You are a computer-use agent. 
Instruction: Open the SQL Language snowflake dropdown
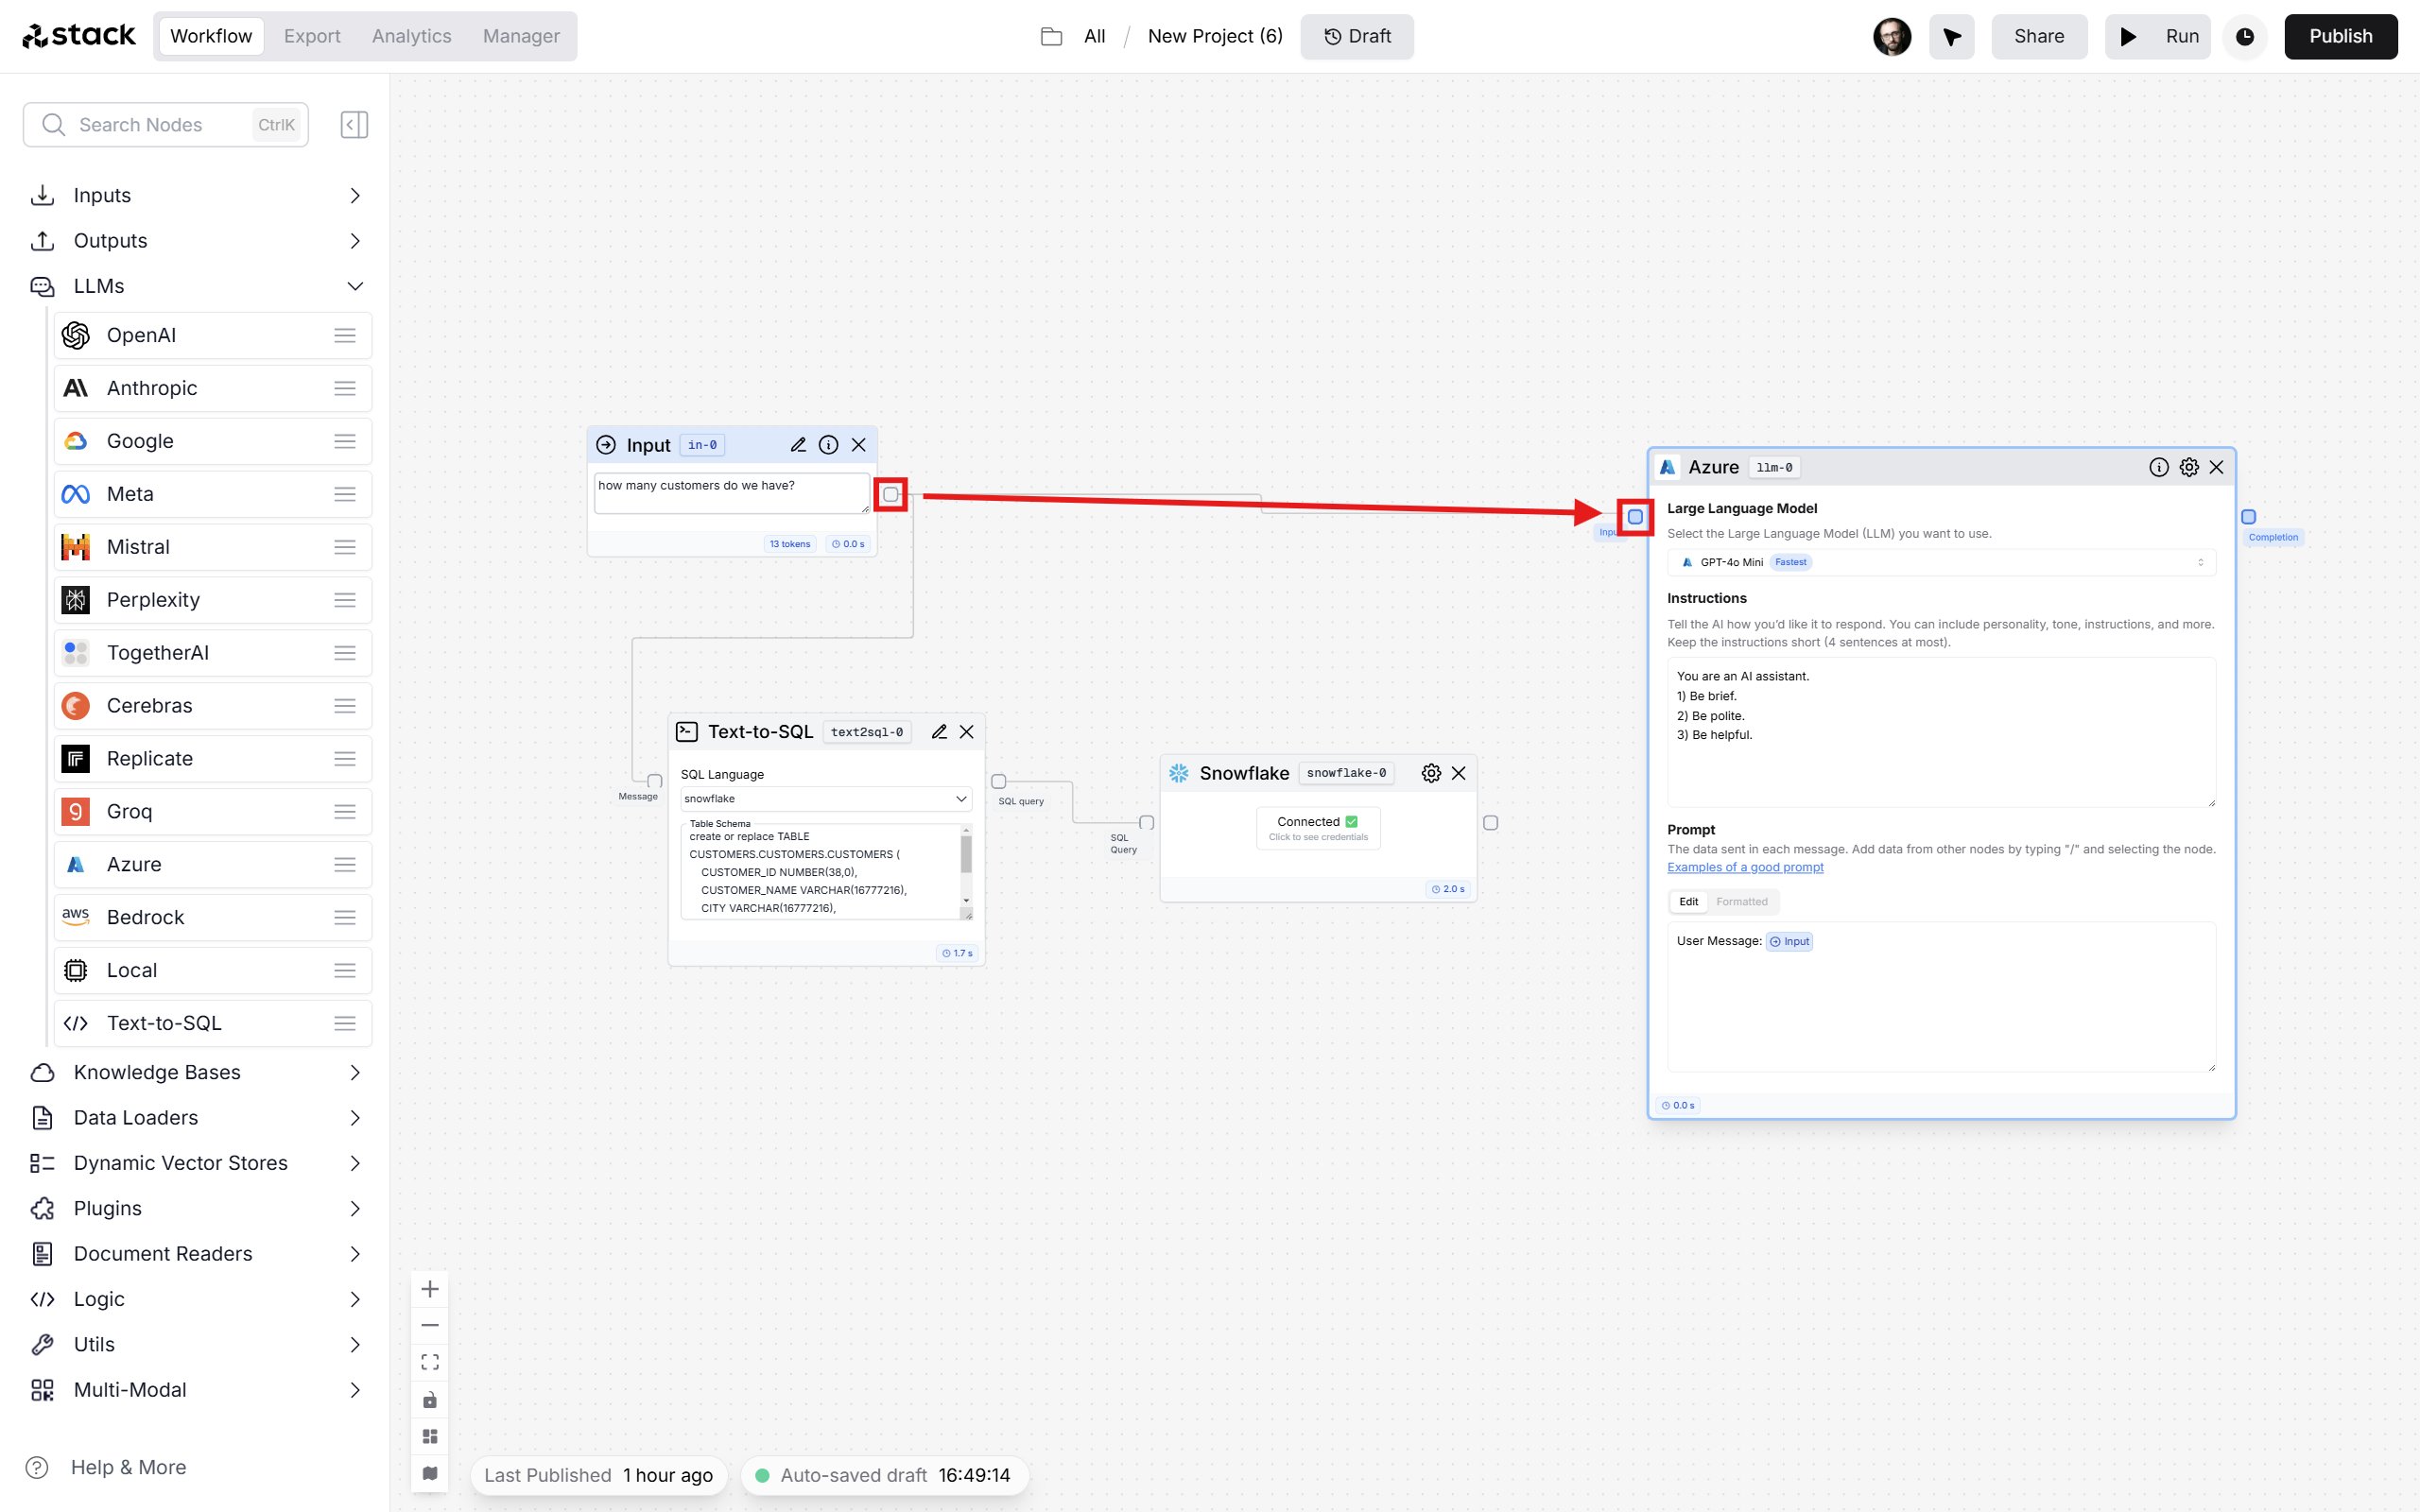825,799
